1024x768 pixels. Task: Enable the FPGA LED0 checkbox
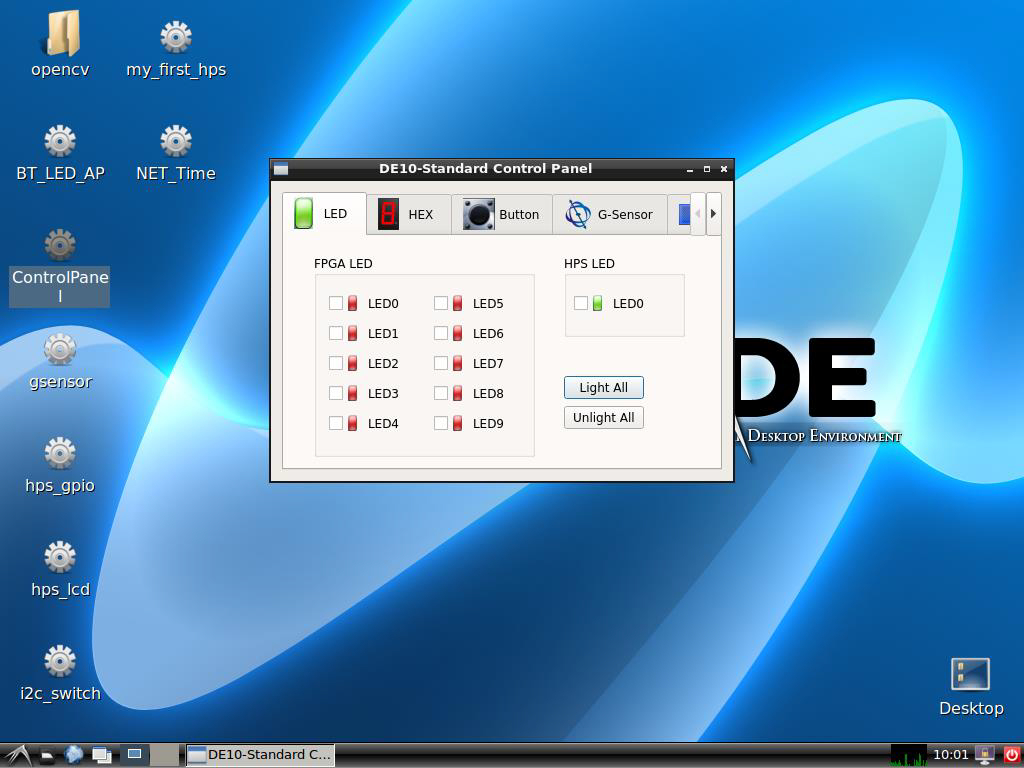pos(336,303)
